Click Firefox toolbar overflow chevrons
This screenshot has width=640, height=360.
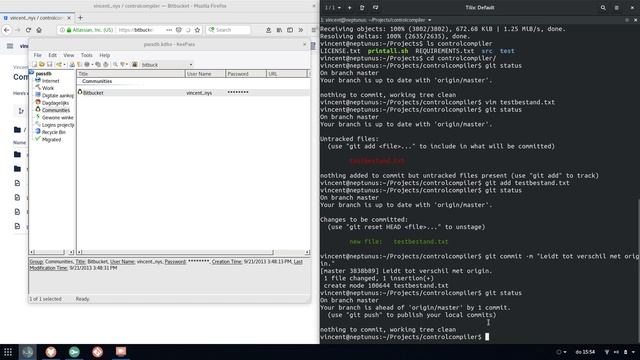click(x=301, y=30)
